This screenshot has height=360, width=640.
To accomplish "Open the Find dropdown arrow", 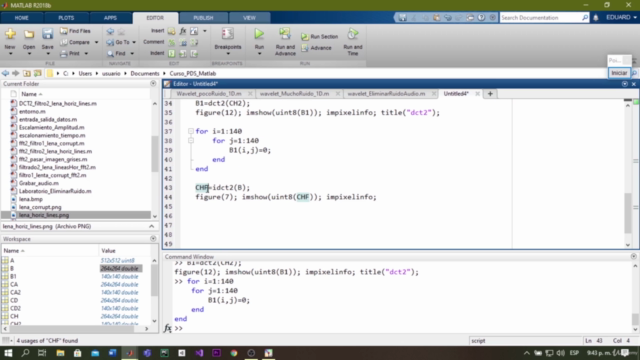I will [x=132, y=54].
